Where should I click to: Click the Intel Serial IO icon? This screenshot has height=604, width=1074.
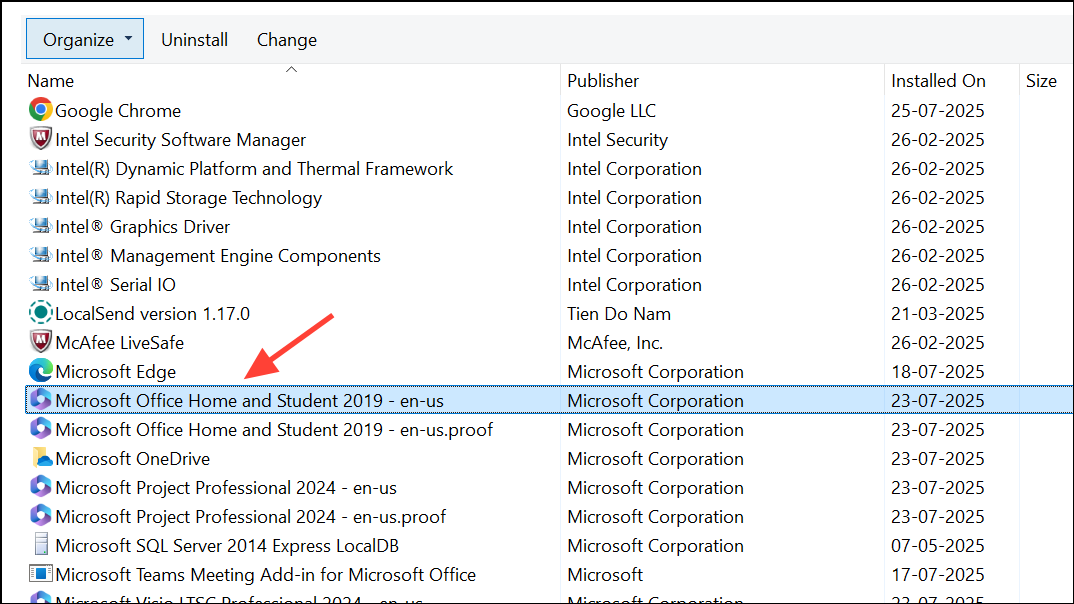40,284
